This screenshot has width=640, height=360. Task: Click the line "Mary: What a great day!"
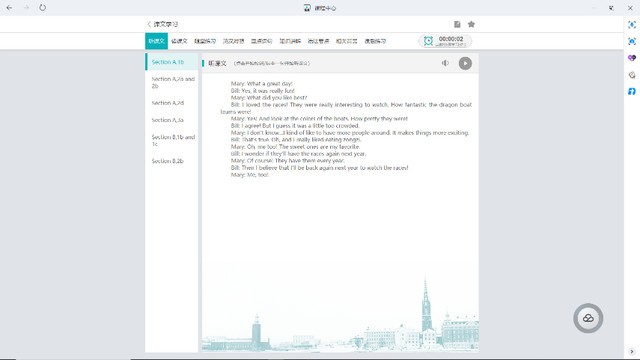(x=262, y=84)
